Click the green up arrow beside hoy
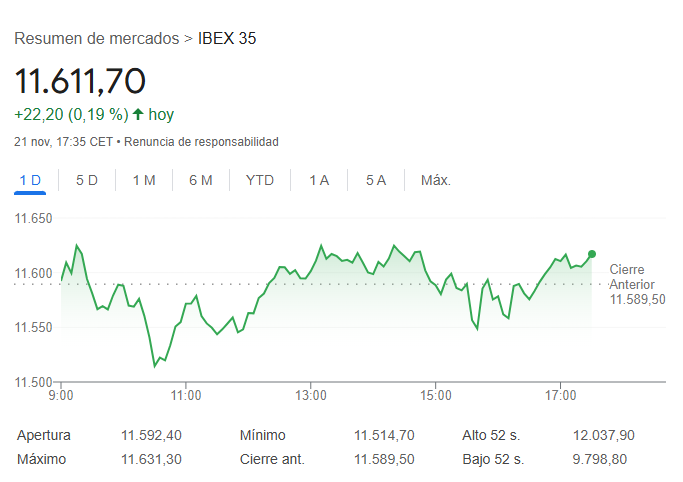Screen dimensions: 683x482 (x=138, y=114)
